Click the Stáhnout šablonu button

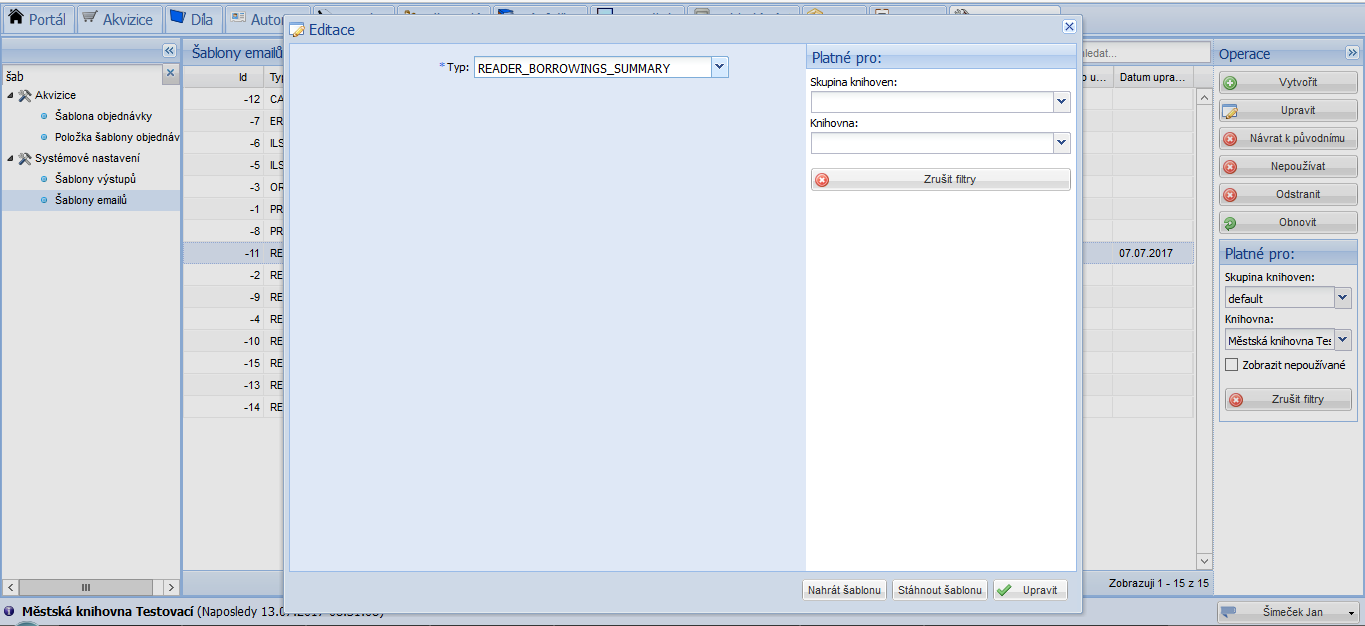939,590
